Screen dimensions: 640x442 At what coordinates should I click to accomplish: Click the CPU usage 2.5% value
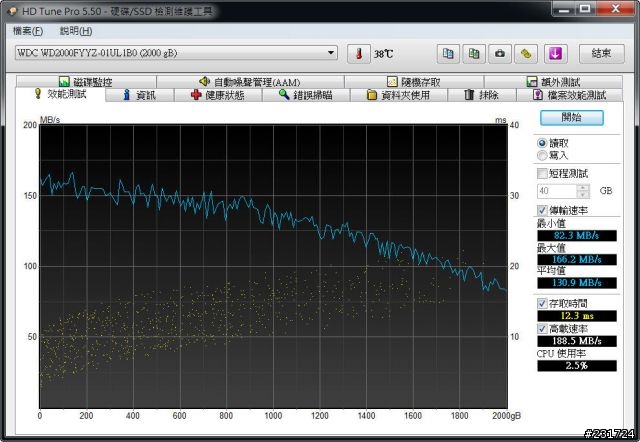point(577,366)
